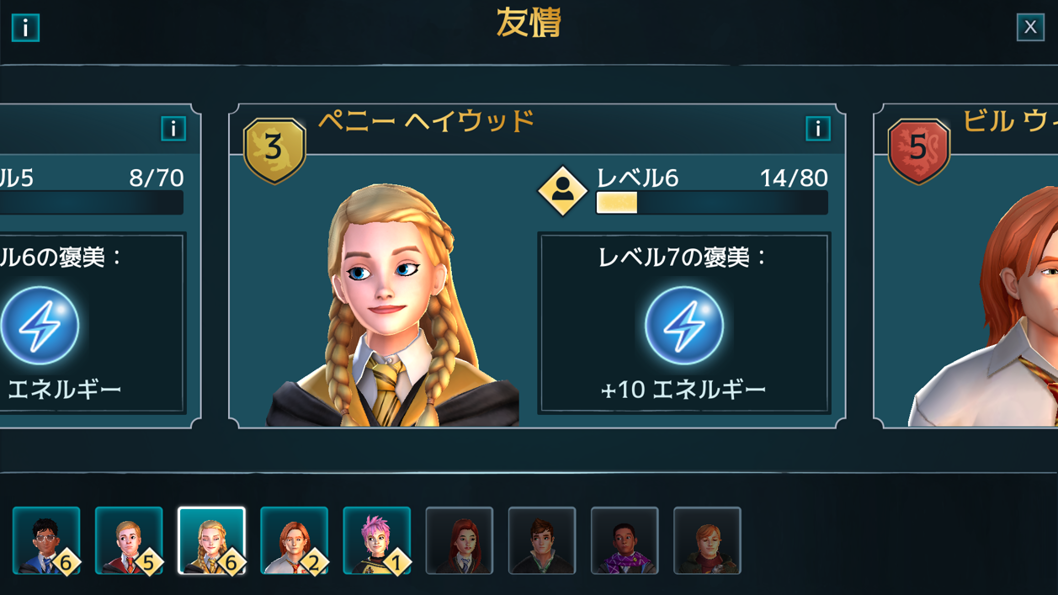Screen dimensions: 1058x595
Task: Click the レベル7 energy reward orb
Action: [x=684, y=325]
